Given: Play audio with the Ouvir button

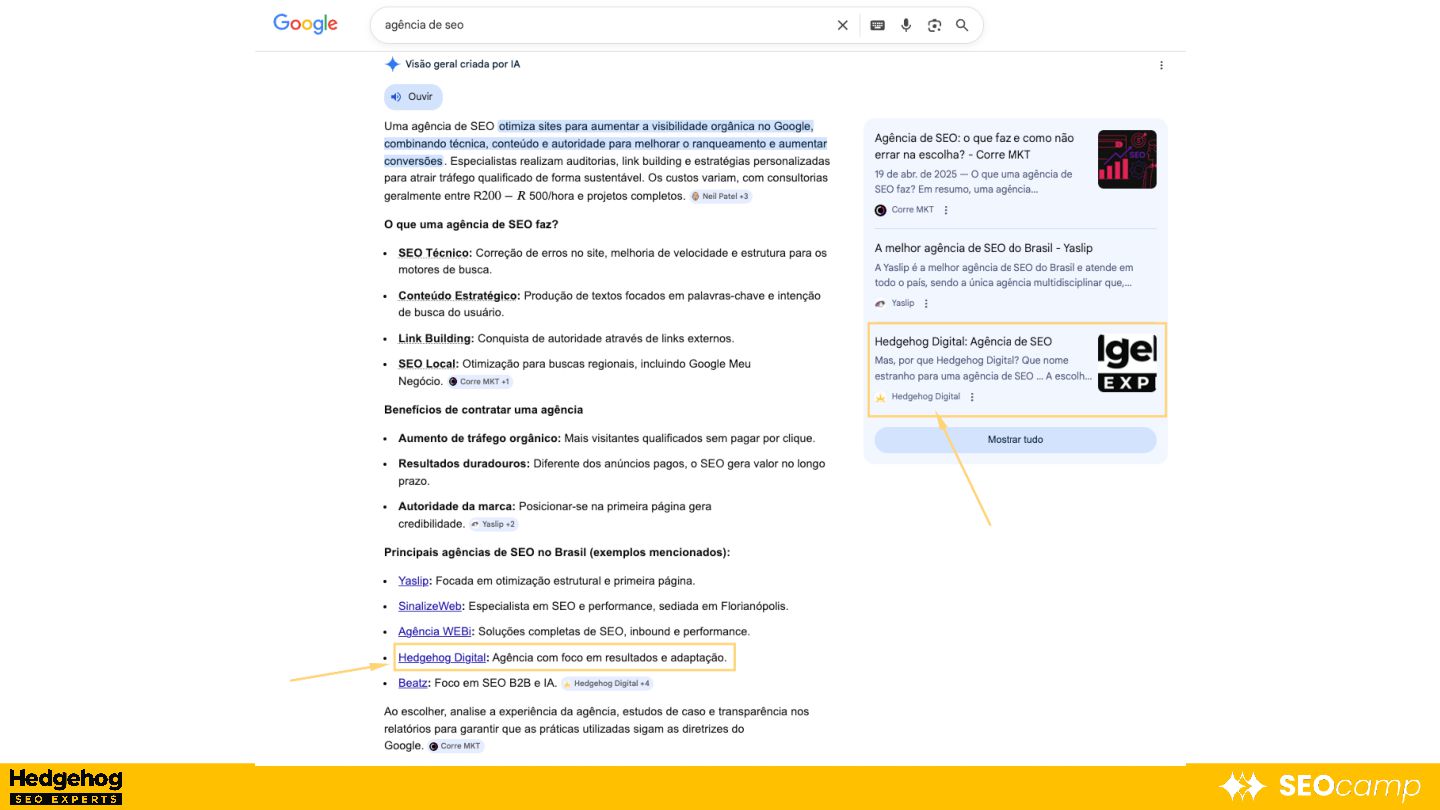Looking at the screenshot, I should click(x=413, y=97).
